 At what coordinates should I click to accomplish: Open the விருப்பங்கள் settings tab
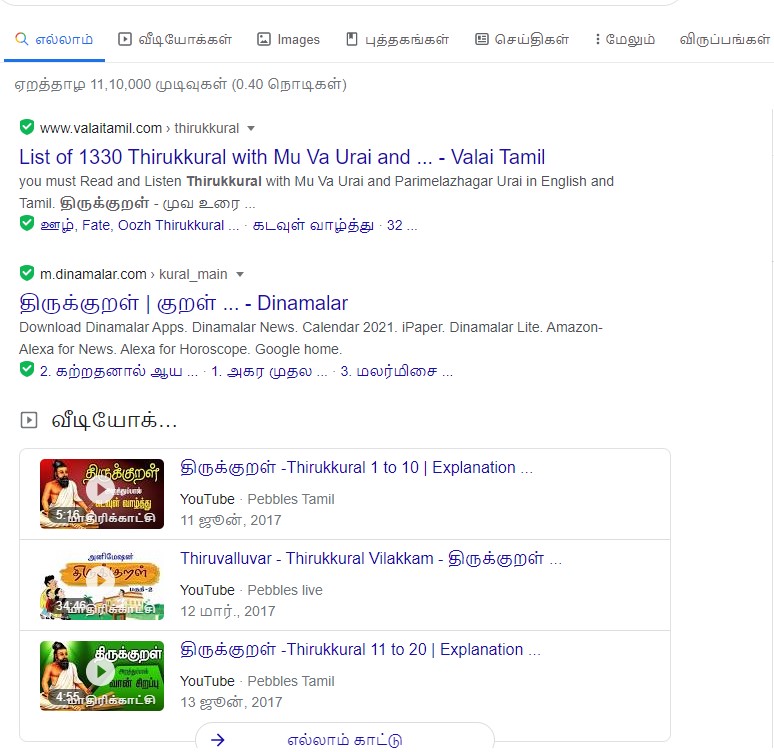725,39
